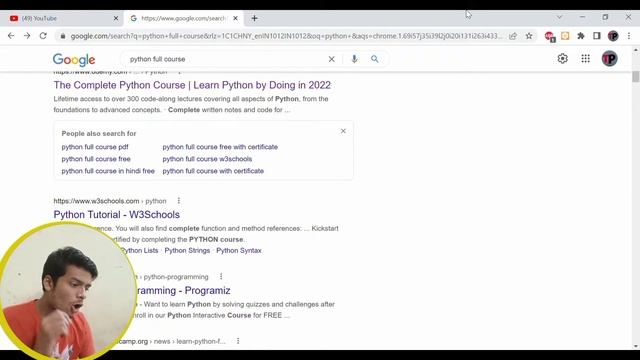Close the YouTube tab
This screenshot has height=360, width=640.
coord(116,18)
